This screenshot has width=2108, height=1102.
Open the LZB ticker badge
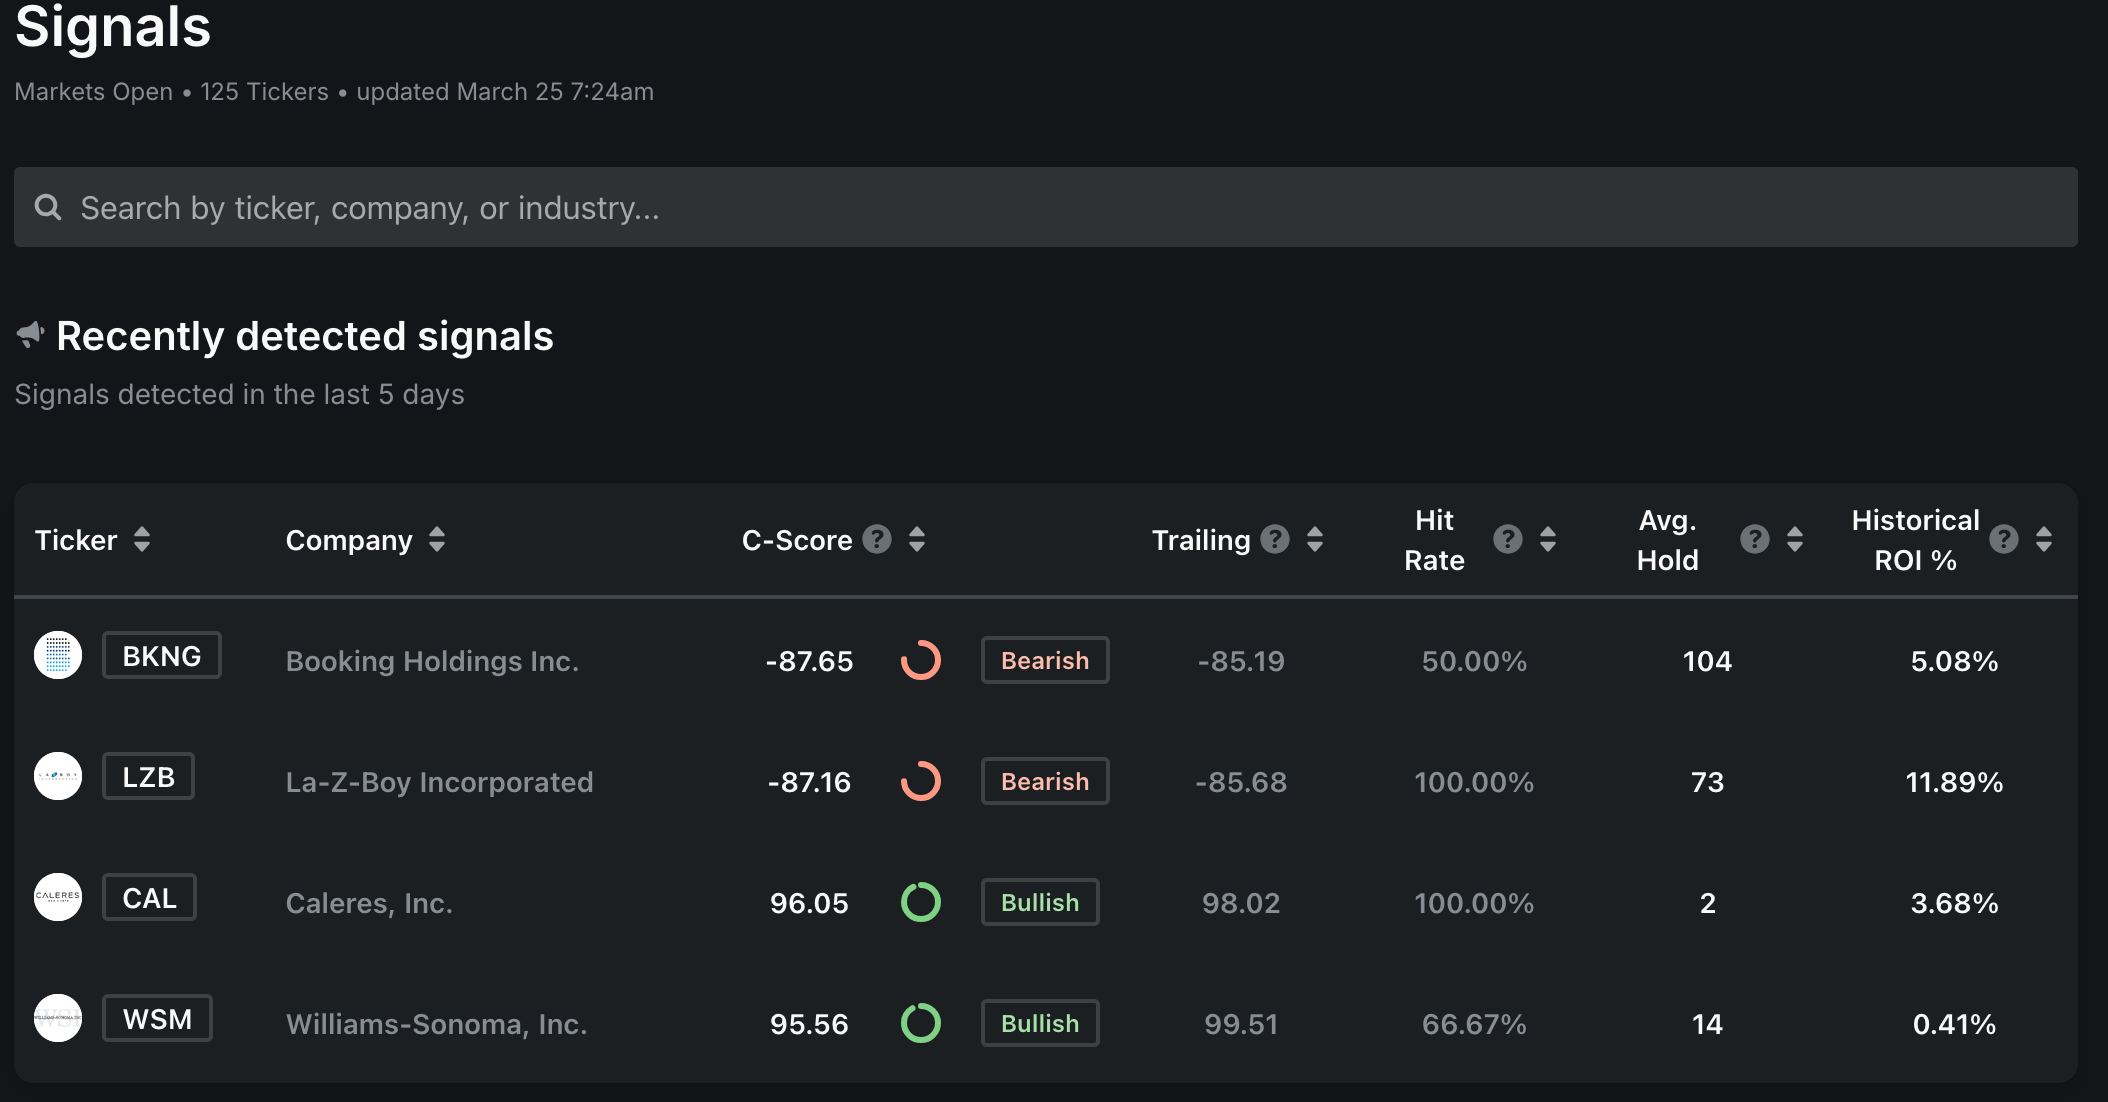point(148,776)
